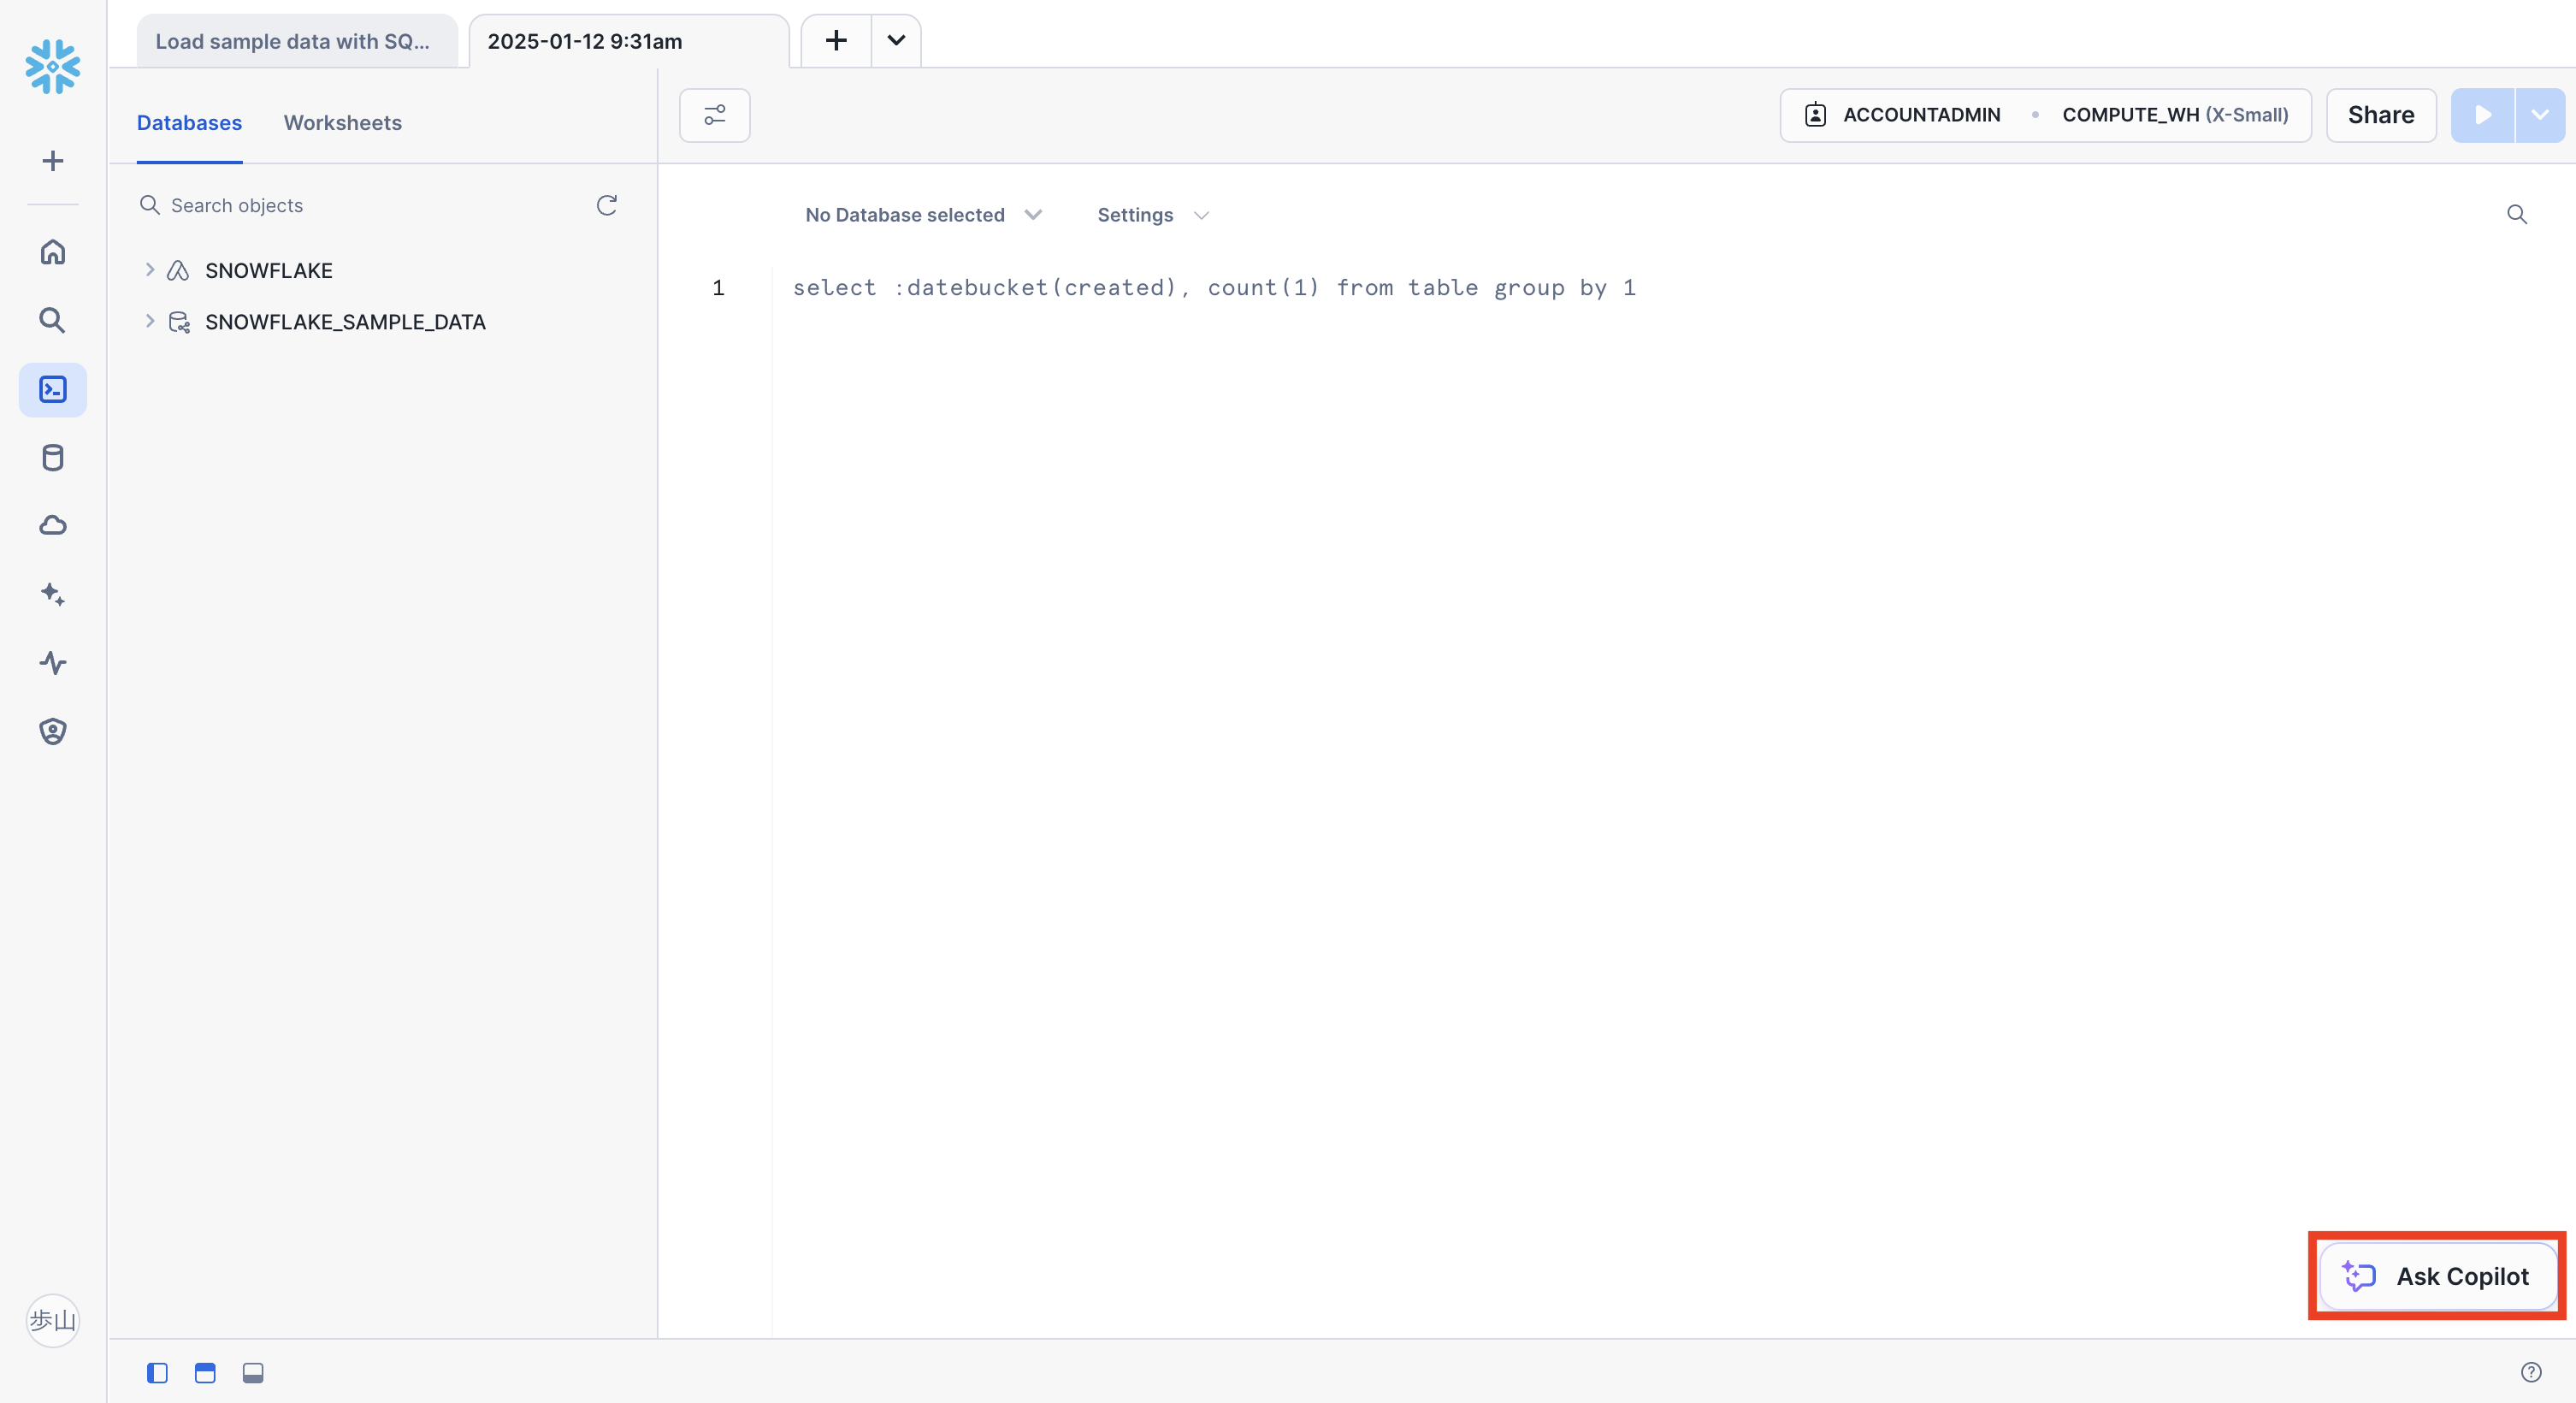Select the AI & ML sparkles icon
The width and height of the screenshot is (2576, 1403).
pos(52,594)
